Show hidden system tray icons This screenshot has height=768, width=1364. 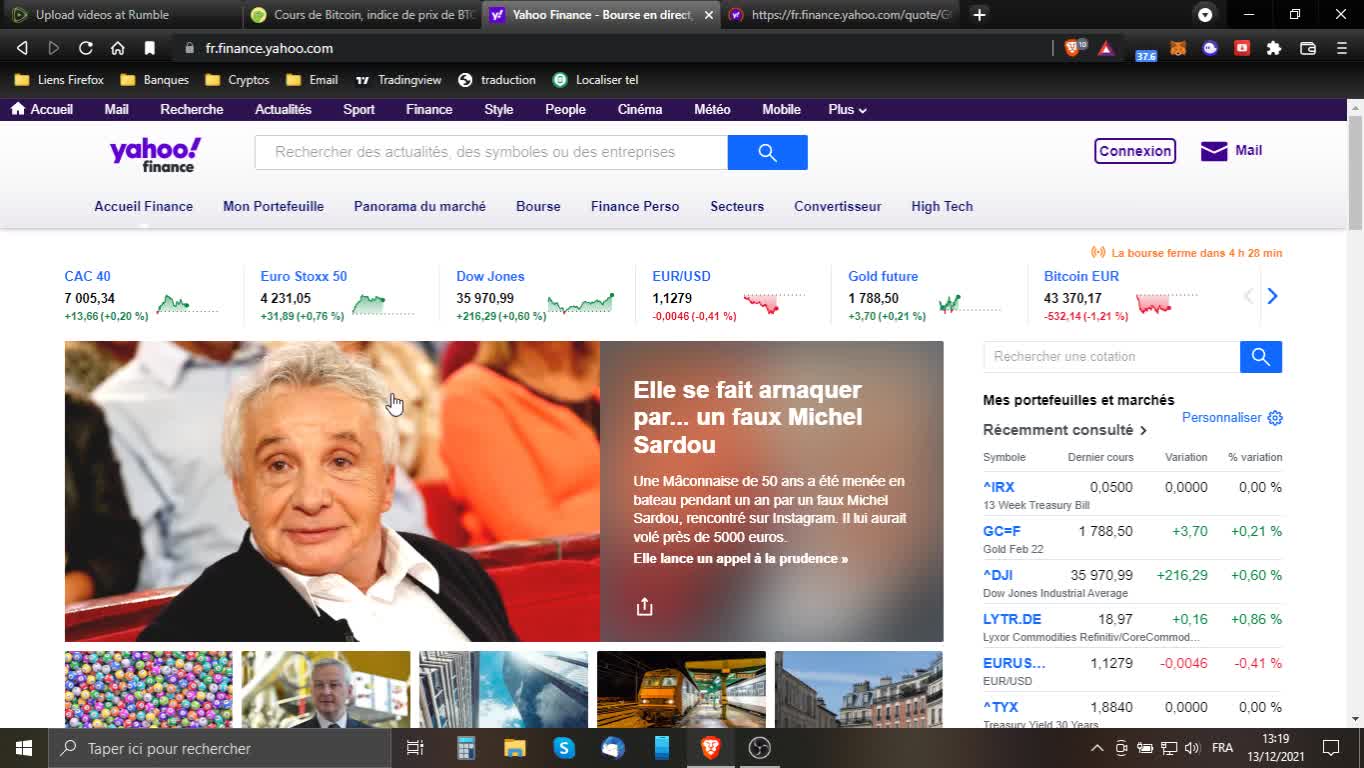click(1097, 748)
